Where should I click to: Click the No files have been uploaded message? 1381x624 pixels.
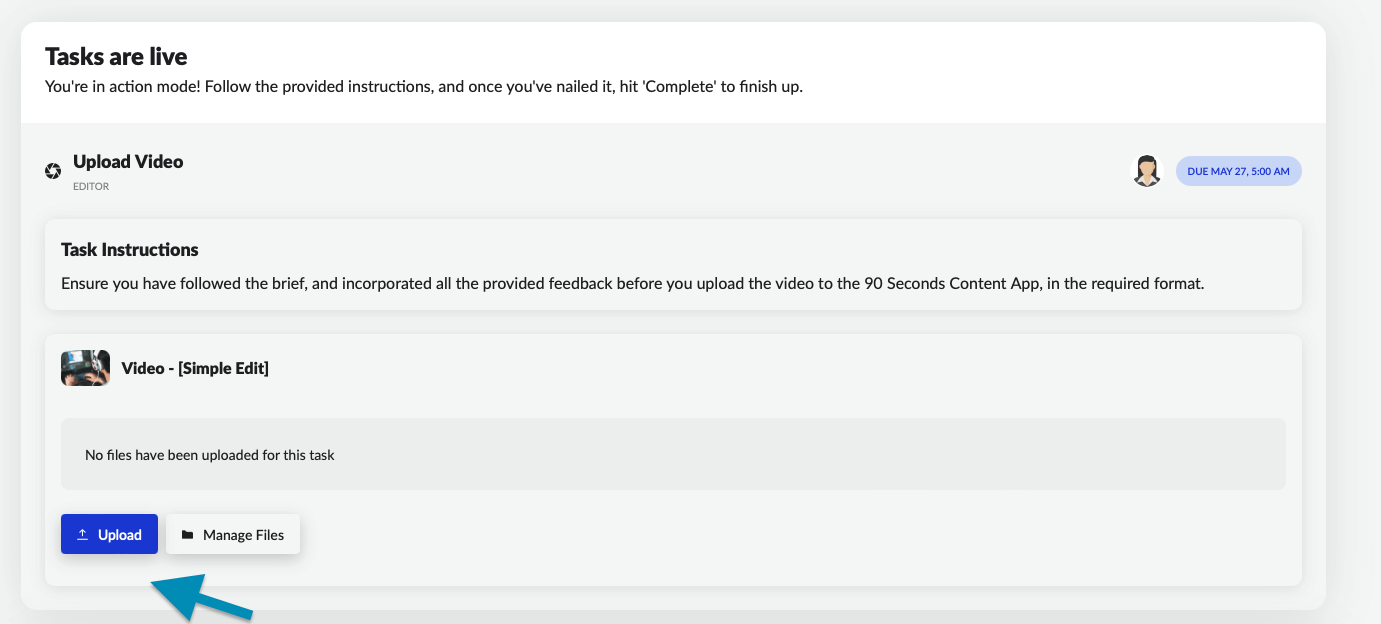click(210, 455)
